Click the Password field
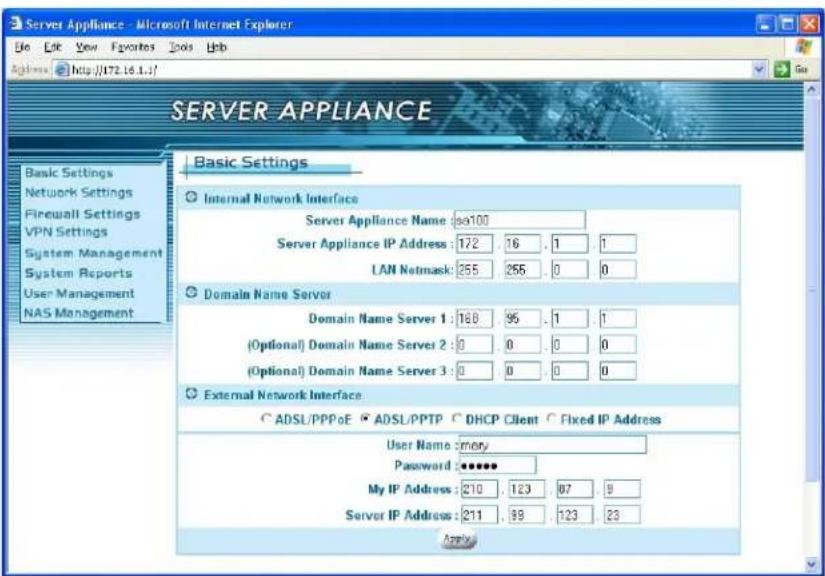Screen dimensions: 825x576 coord(498,466)
